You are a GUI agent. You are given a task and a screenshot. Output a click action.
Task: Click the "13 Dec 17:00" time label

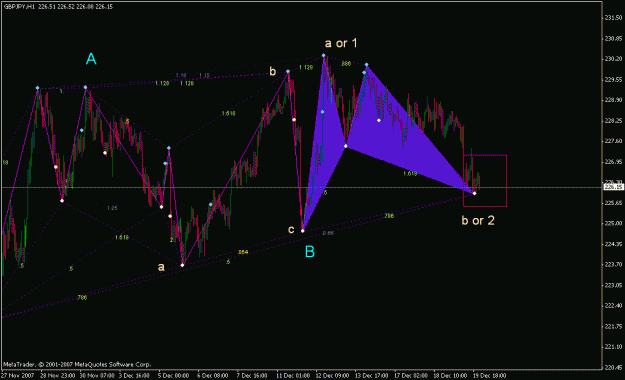click(371, 376)
